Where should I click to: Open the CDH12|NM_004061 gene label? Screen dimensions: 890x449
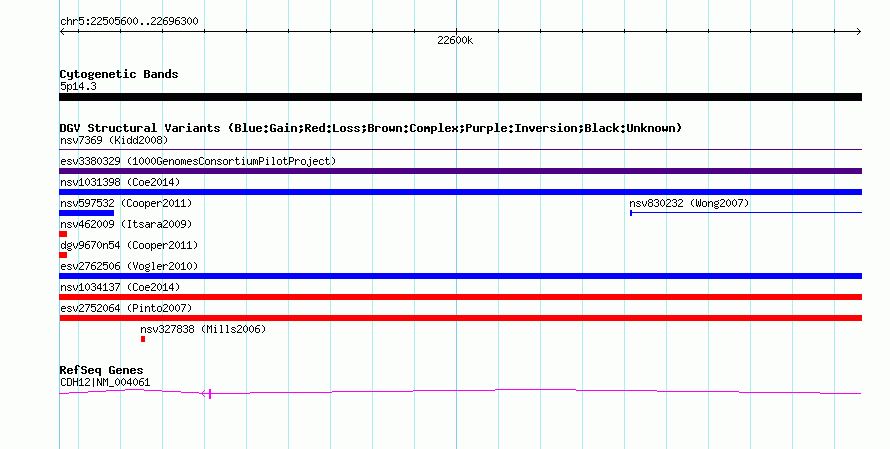[105, 383]
